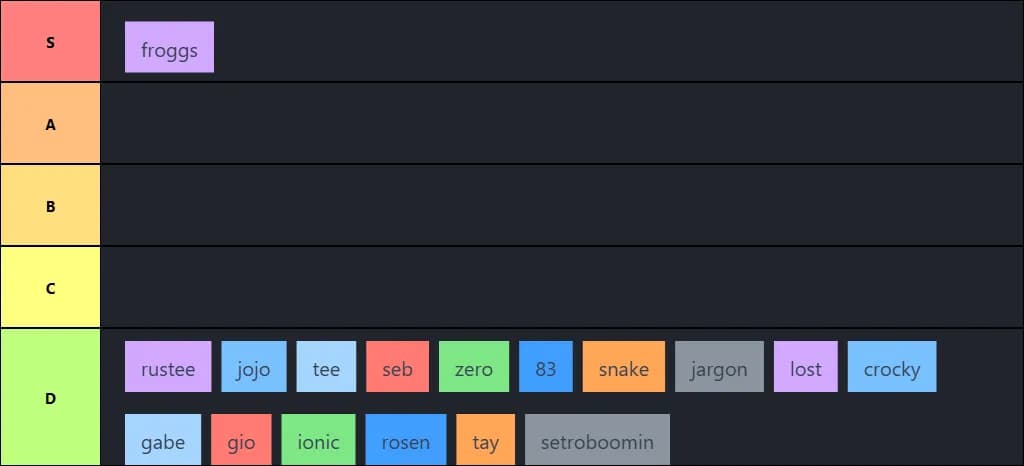Click the green ionic tile
The height and width of the screenshot is (466, 1024).
[319, 440]
